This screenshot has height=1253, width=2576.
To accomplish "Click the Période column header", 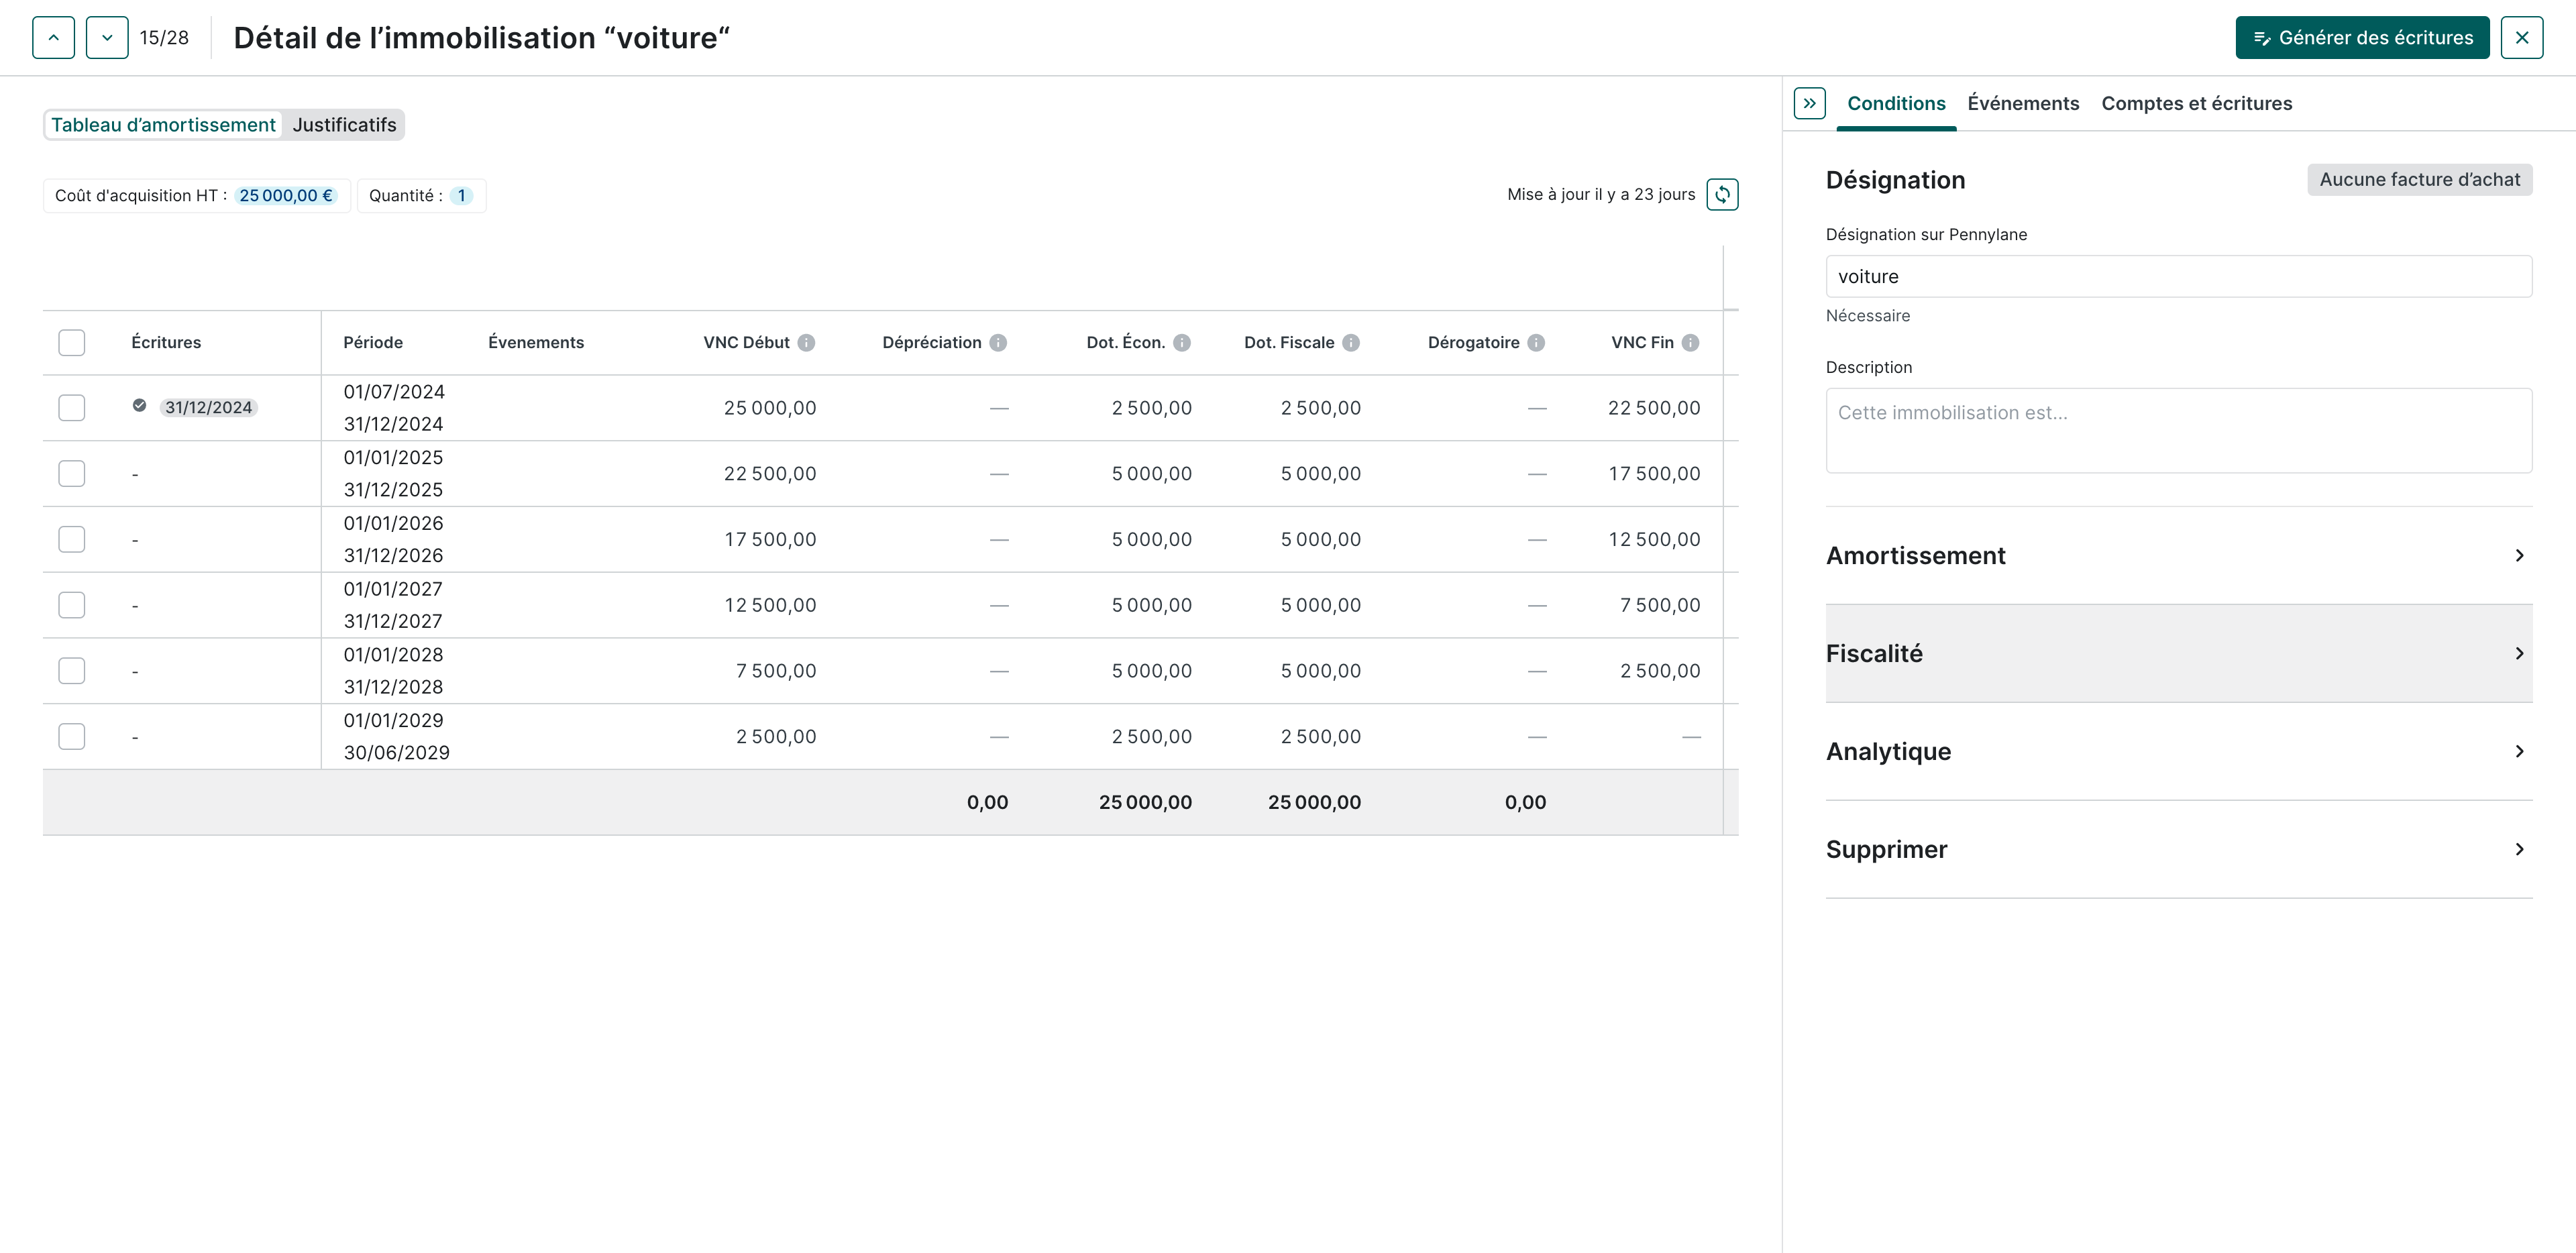I will coord(372,343).
